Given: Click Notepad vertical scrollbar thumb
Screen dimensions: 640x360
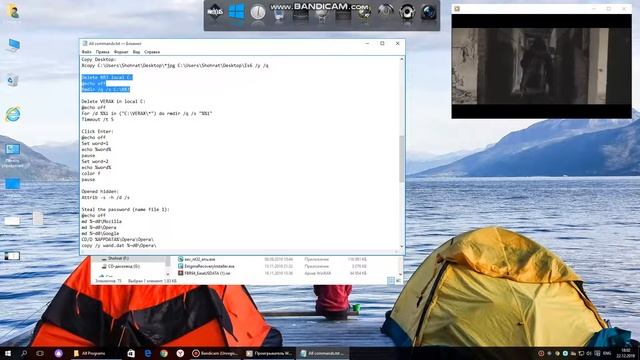Looking at the screenshot, I should coord(402,158).
